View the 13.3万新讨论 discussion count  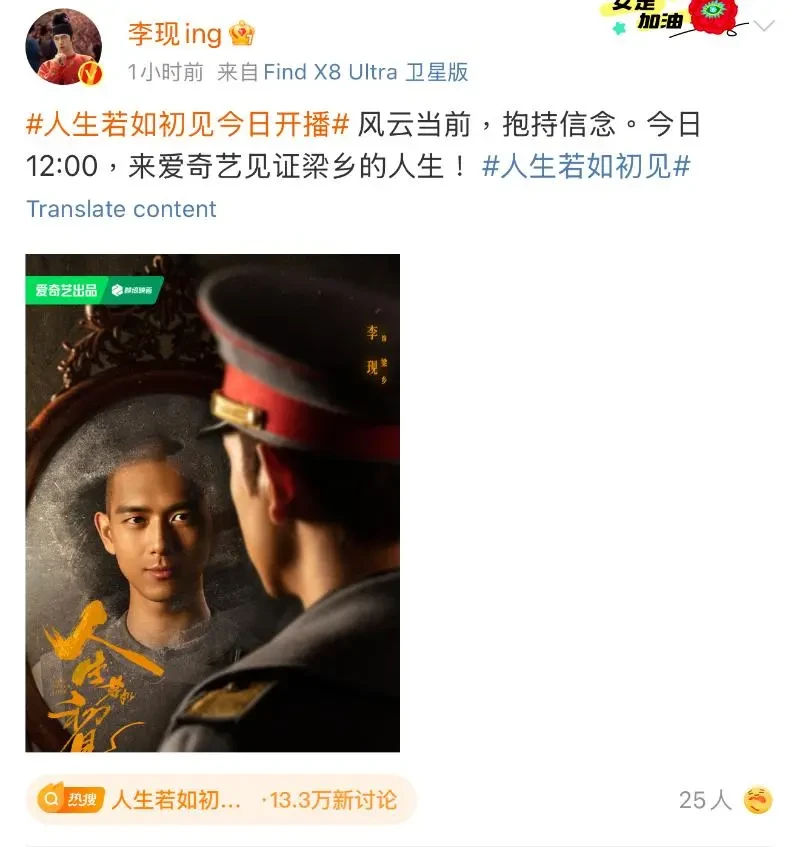point(333,800)
